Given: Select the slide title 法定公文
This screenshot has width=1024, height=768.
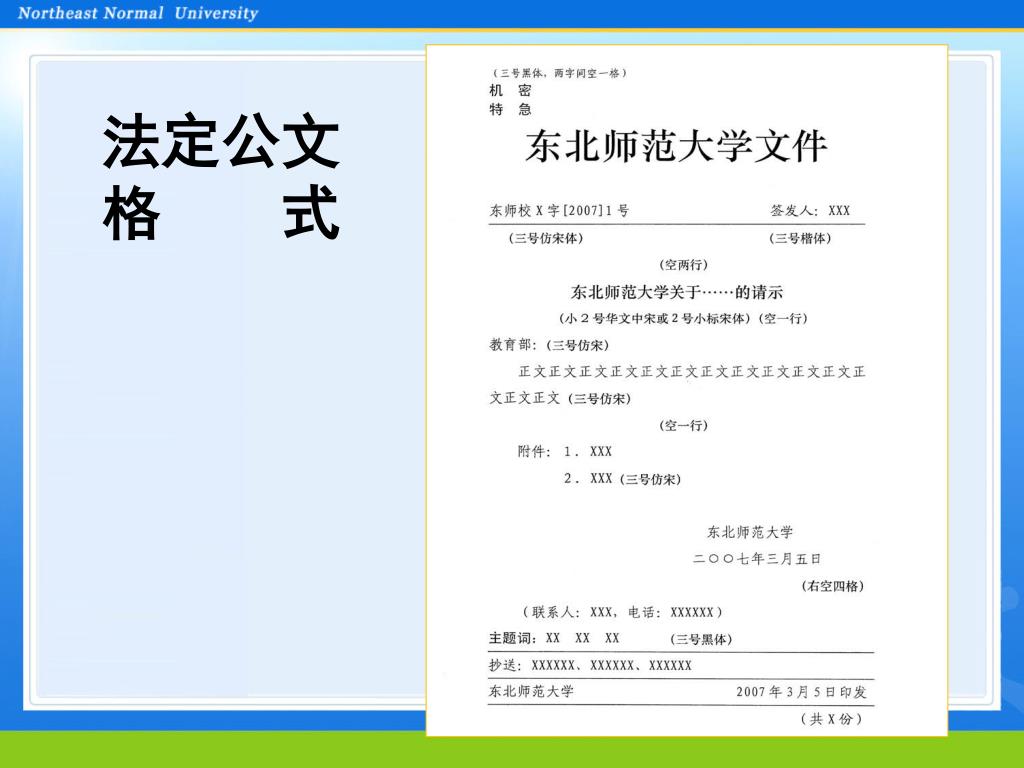Looking at the screenshot, I should [x=221, y=140].
